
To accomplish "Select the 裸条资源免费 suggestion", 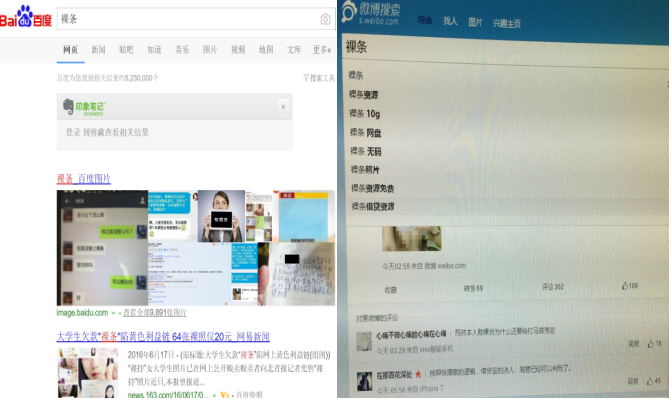I will pos(372,188).
